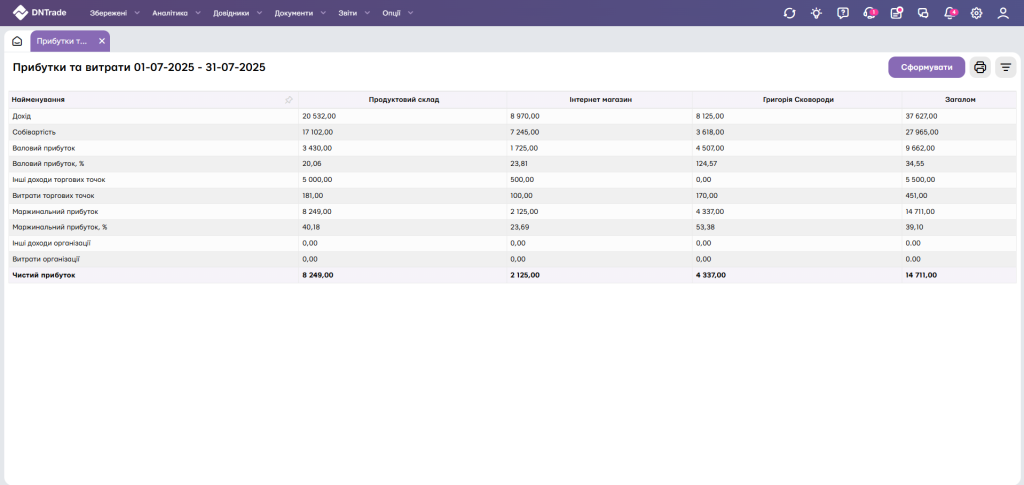Open the headset support icon

869,13
